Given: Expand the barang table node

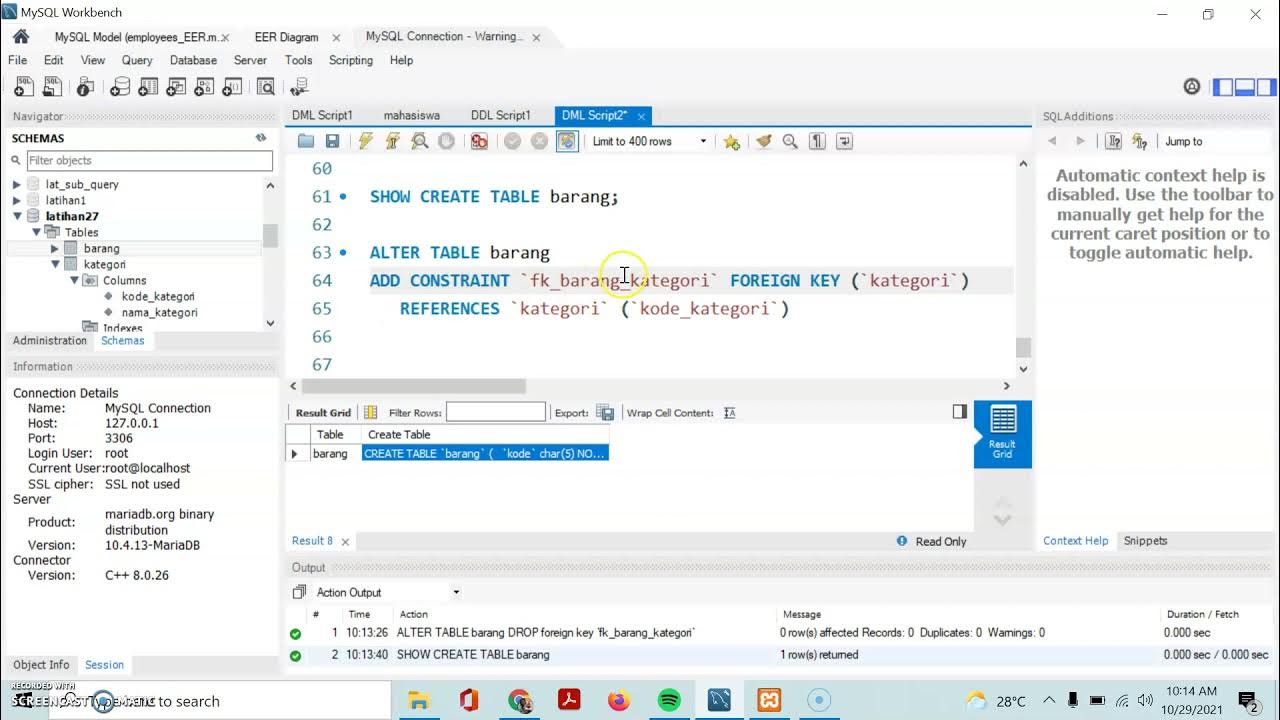Looking at the screenshot, I should click(55, 248).
